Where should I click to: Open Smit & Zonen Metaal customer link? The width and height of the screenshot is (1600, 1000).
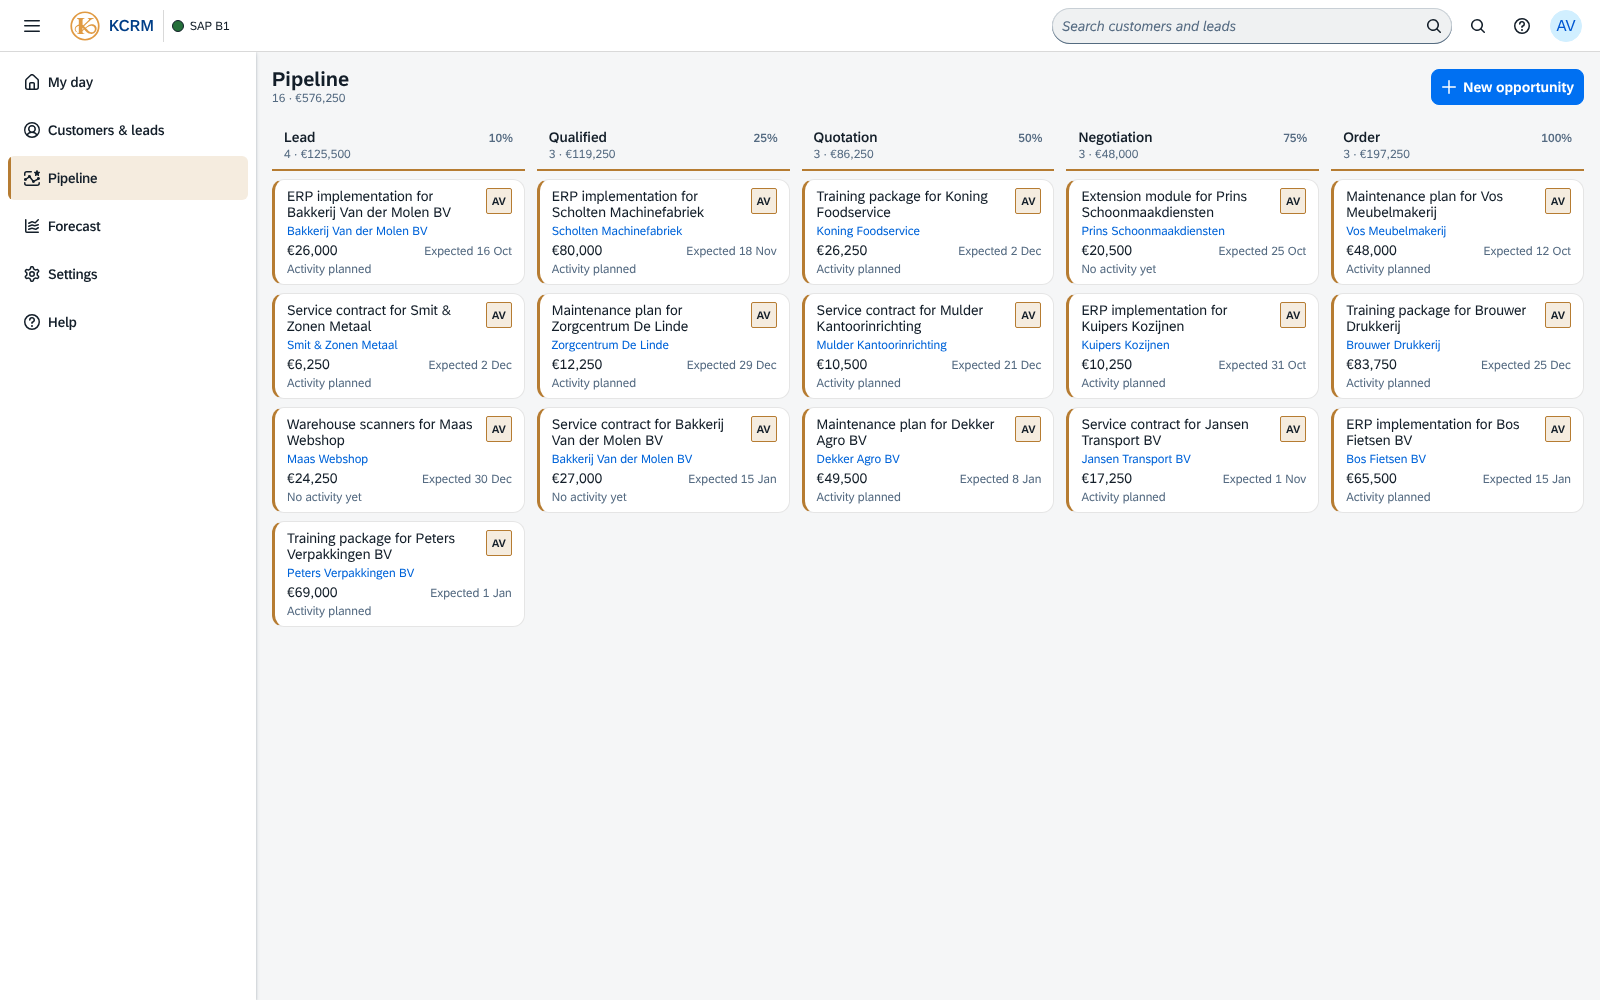[342, 345]
